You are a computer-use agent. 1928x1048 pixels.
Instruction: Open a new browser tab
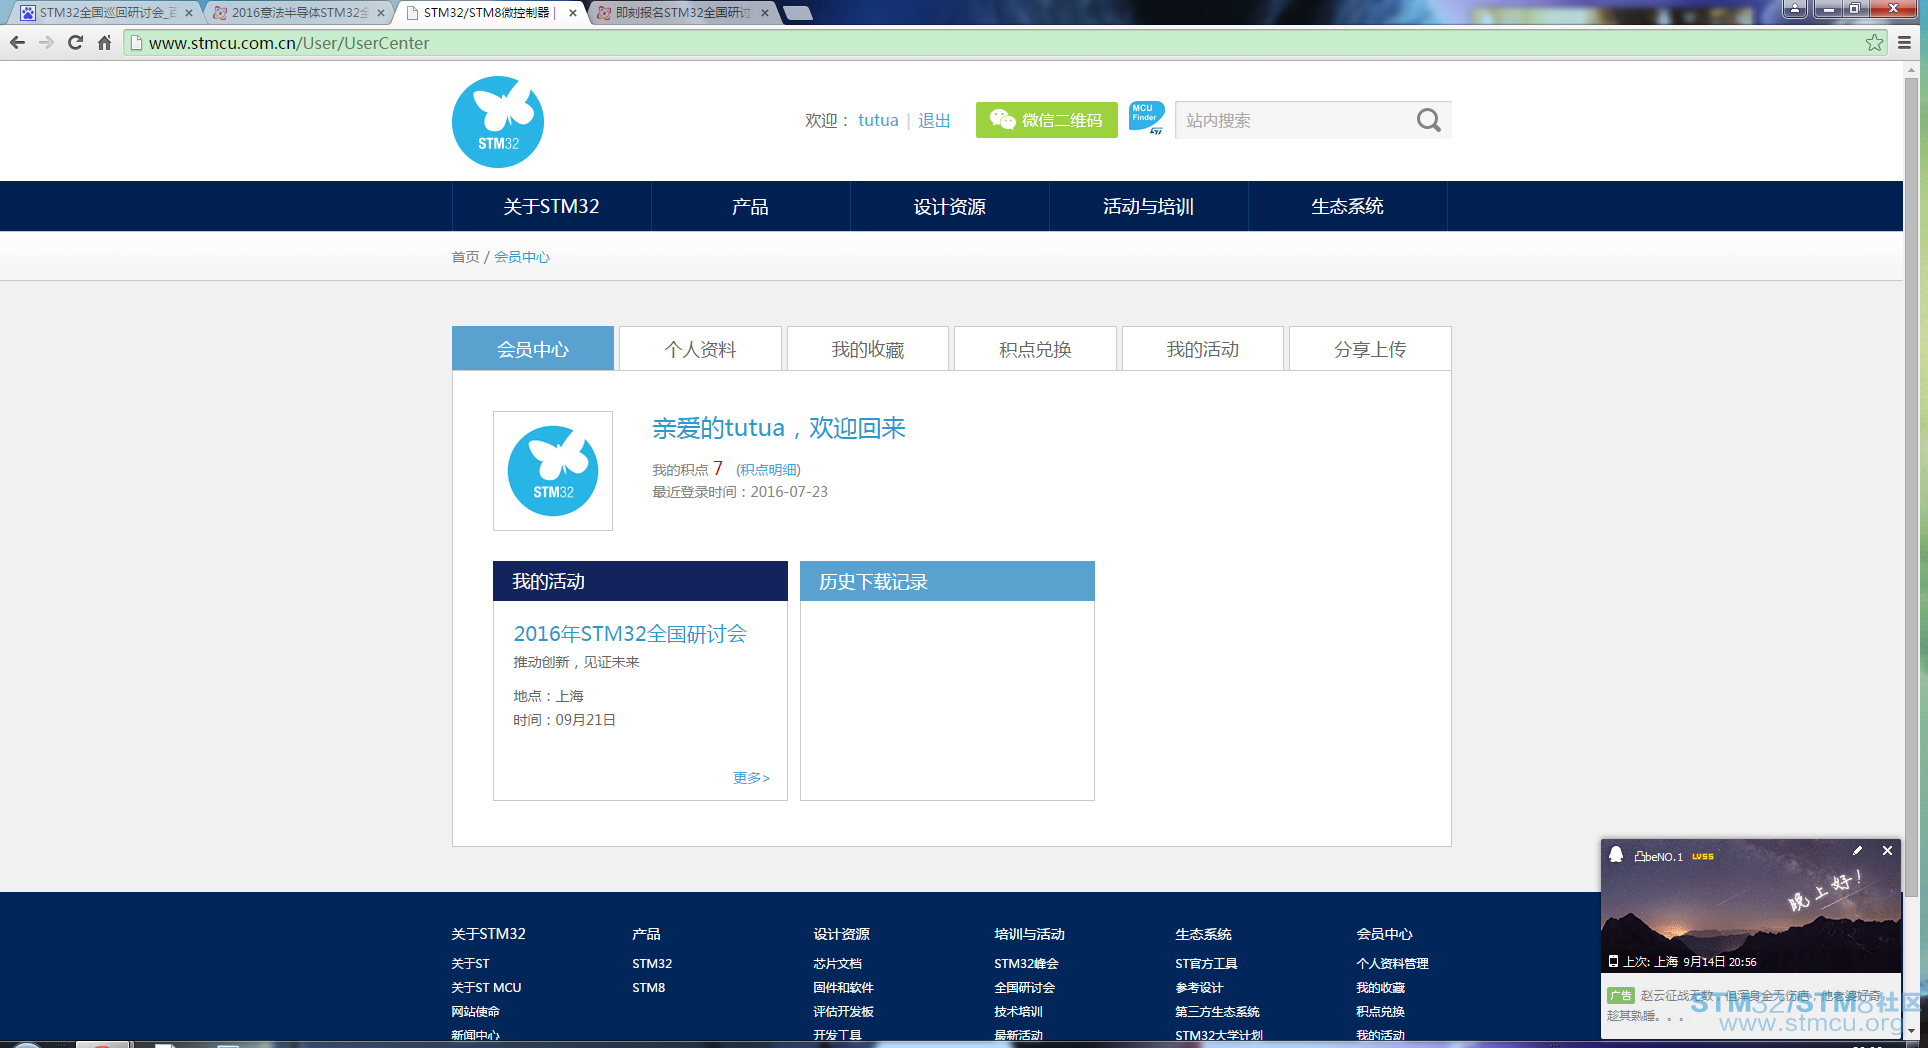tap(797, 13)
